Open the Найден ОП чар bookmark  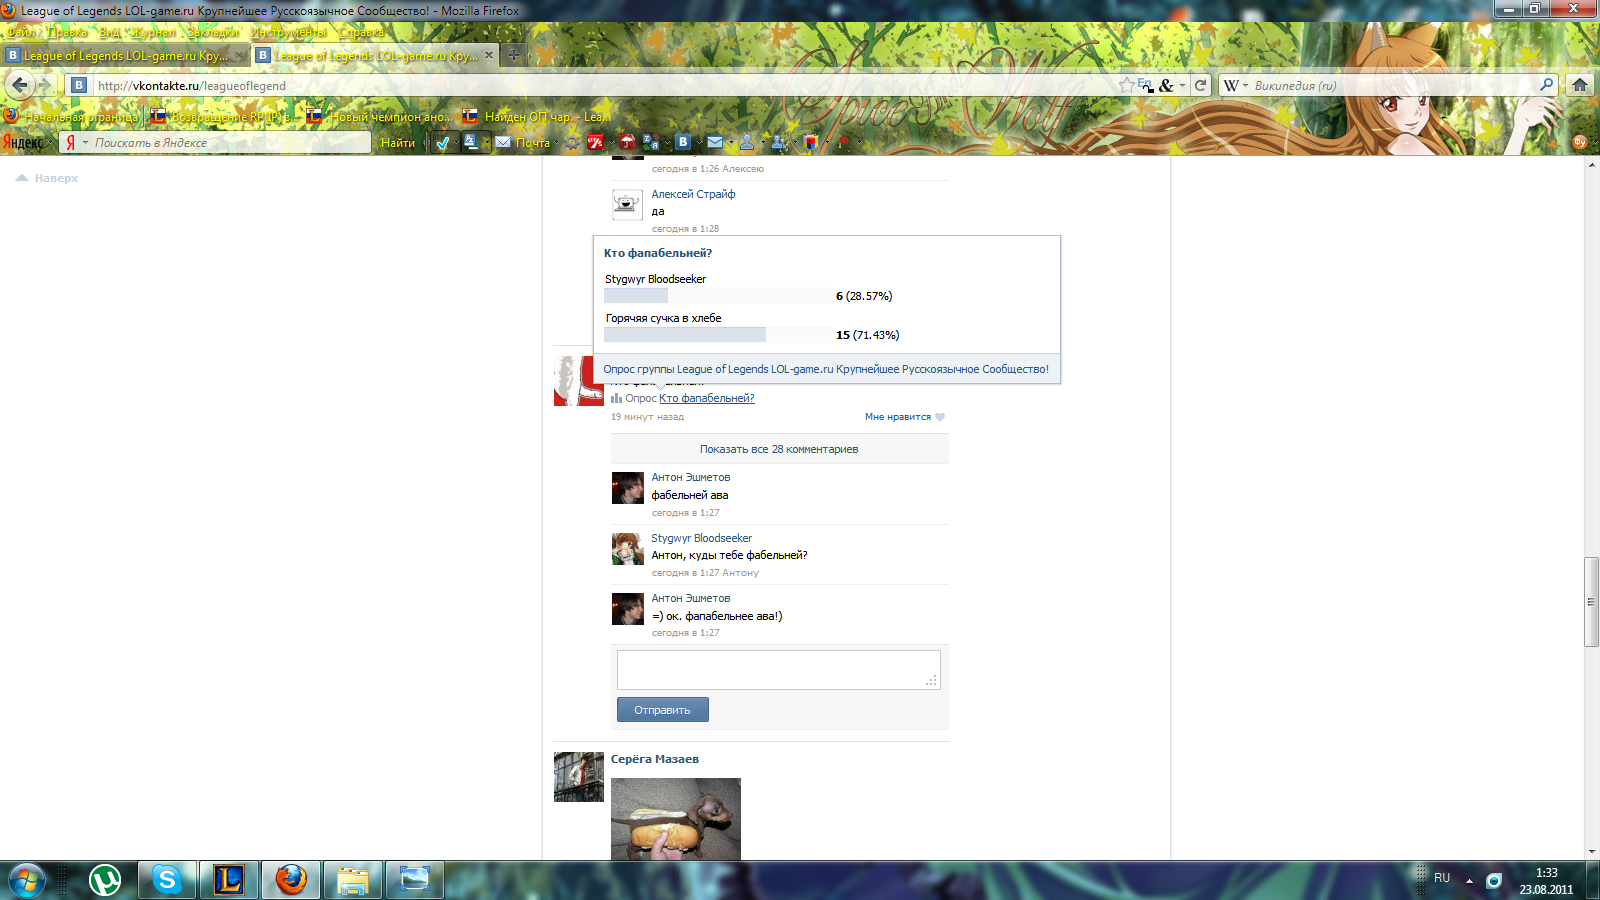click(x=535, y=117)
